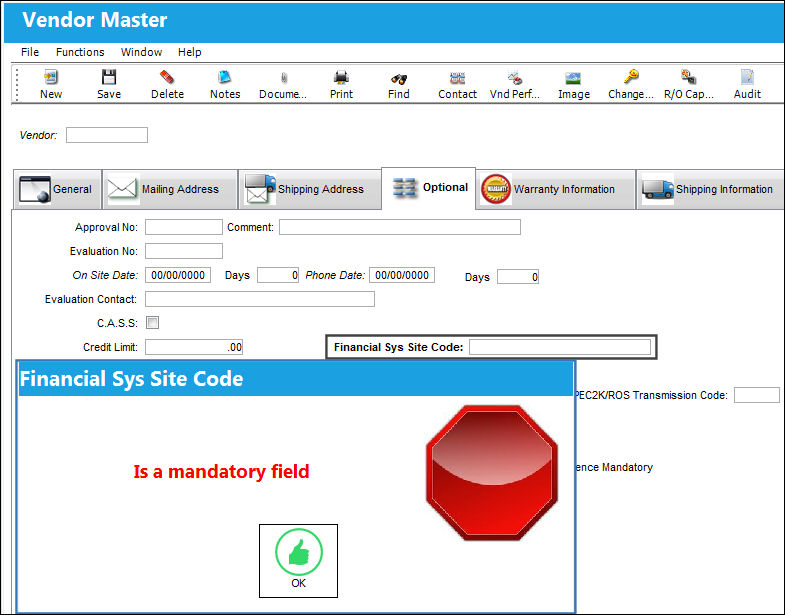Click the Phone Date field
The image size is (785, 615).
pos(402,275)
